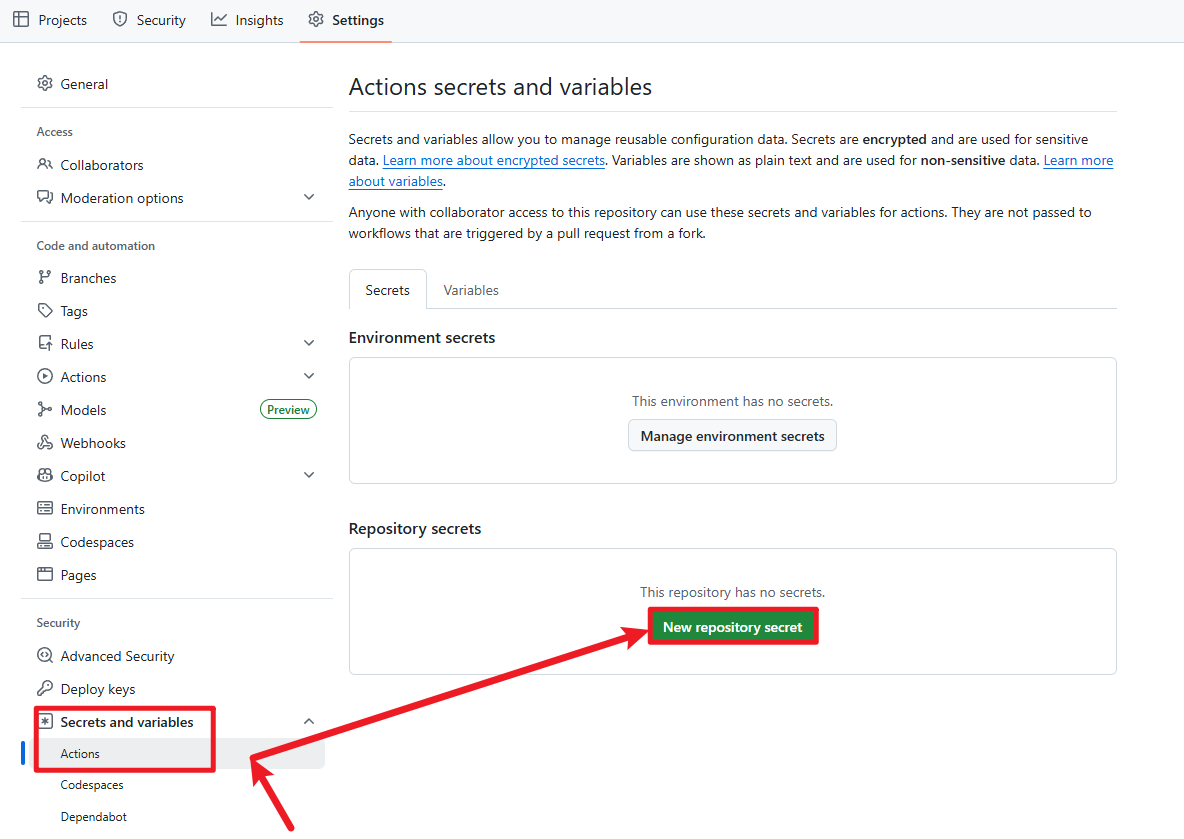
Task: Click the Actions play-circle icon
Action: [x=45, y=377]
